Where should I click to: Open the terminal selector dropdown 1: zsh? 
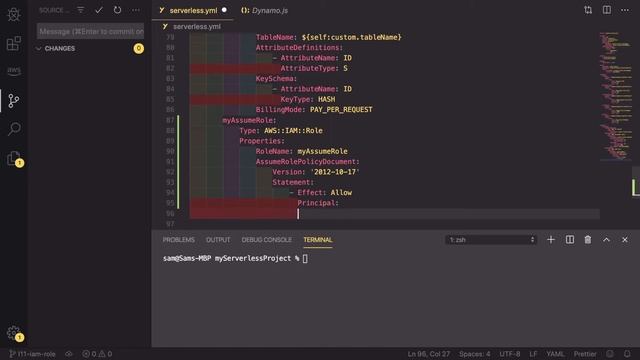(491, 240)
